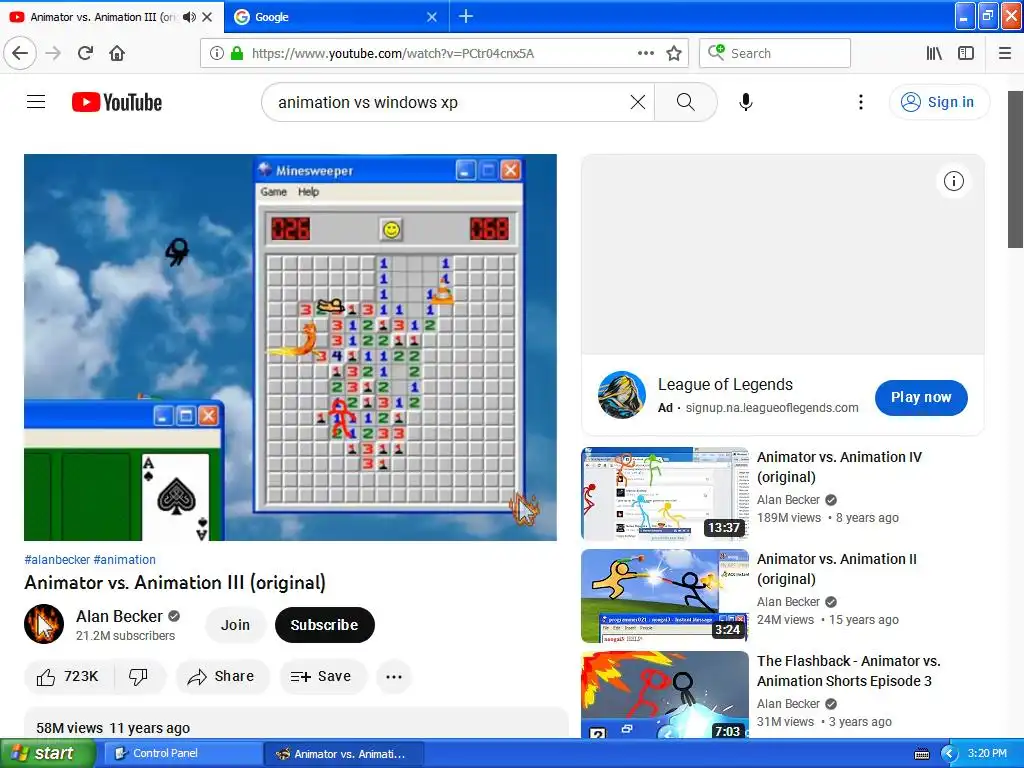This screenshot has width=1024, height=768.
Task: Share the video
Action: click(221, 677)
